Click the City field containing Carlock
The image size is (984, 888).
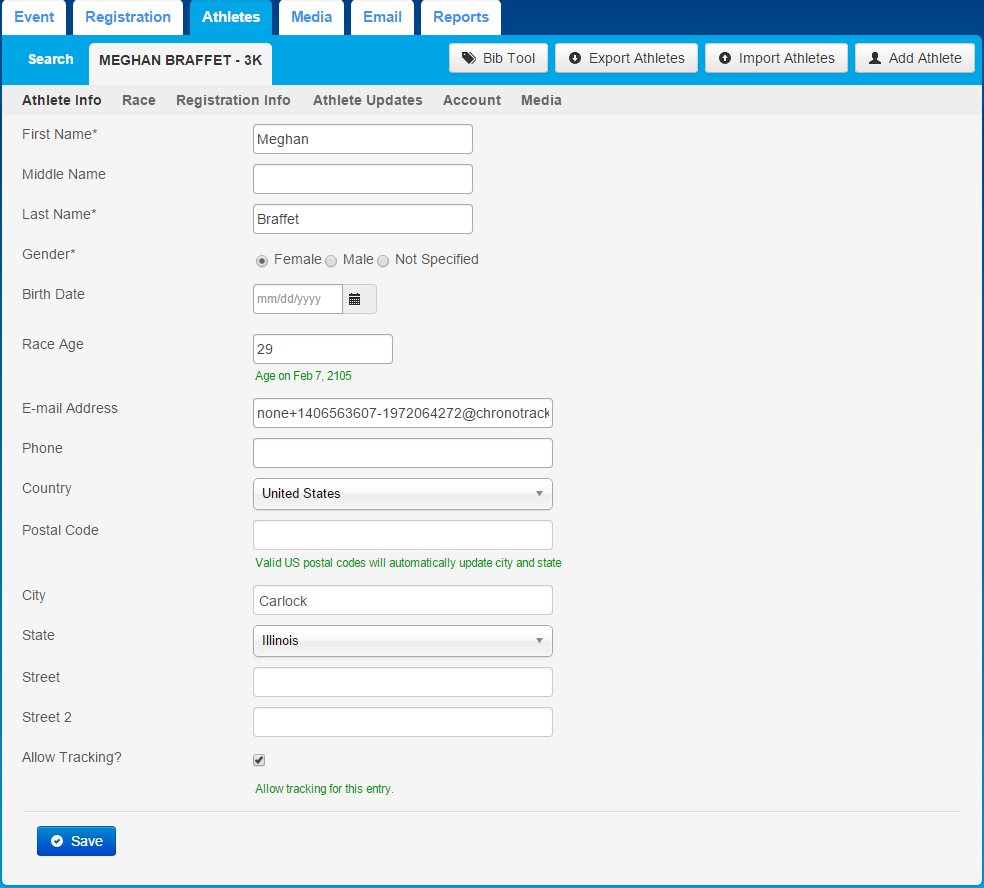(403, 601)
